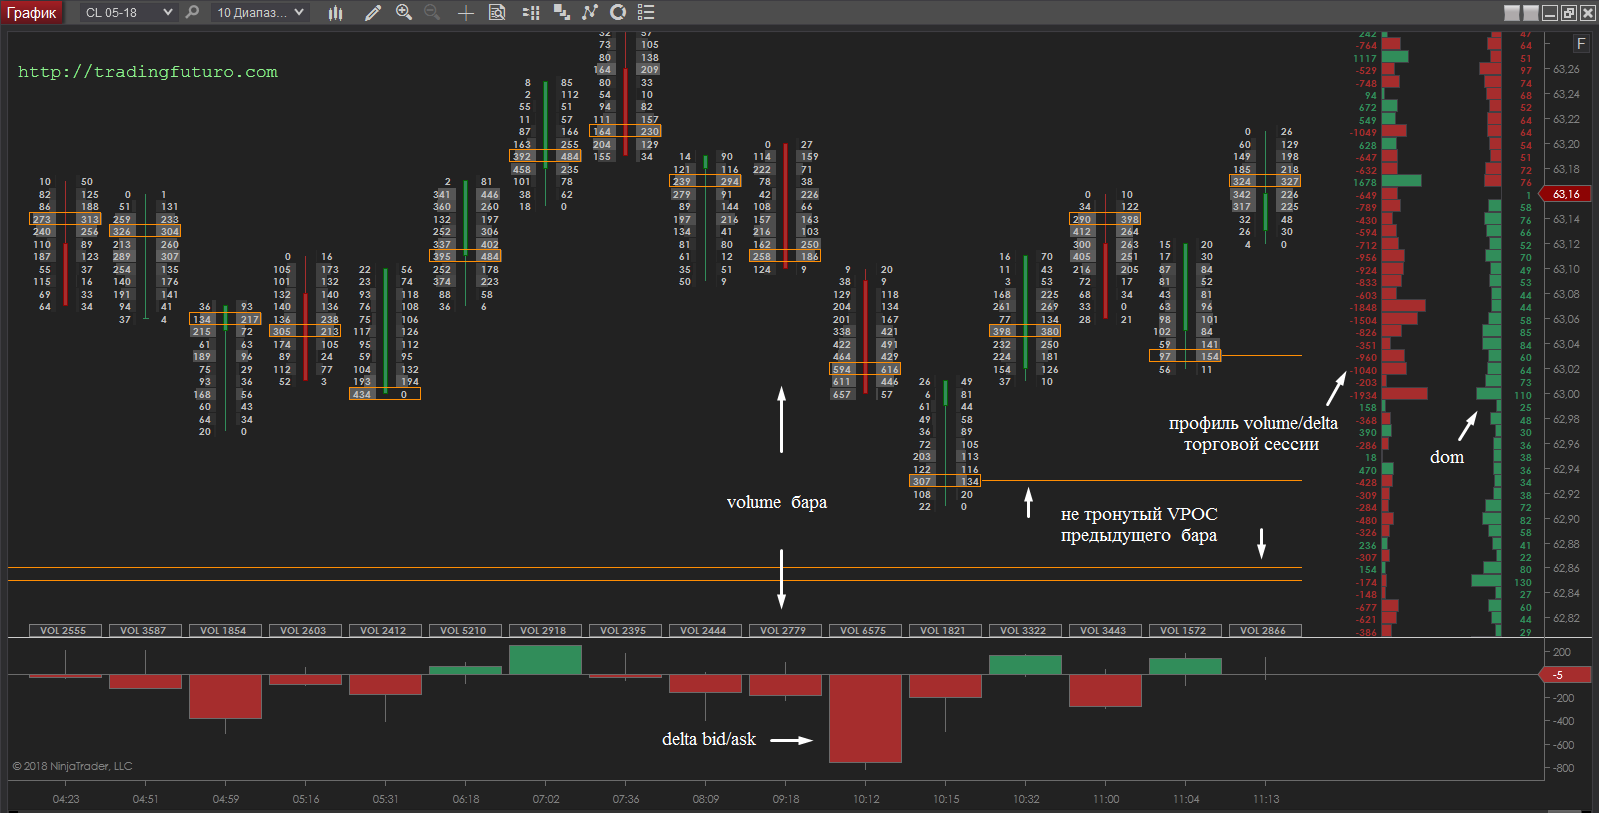Viewport: 1599px width, 813px height.
Task: Select the pencil drawing tools icon
Action: 373,12
